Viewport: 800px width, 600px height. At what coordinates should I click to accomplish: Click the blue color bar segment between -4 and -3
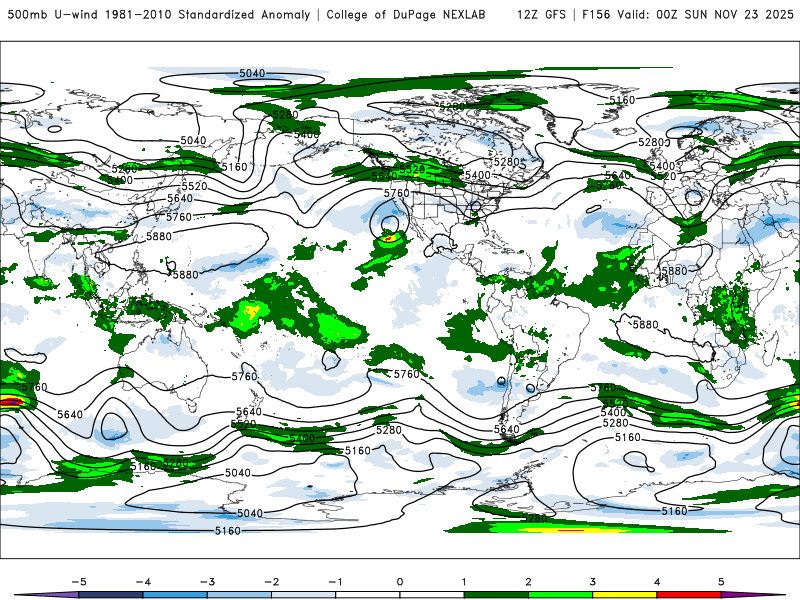click(175, 595)
